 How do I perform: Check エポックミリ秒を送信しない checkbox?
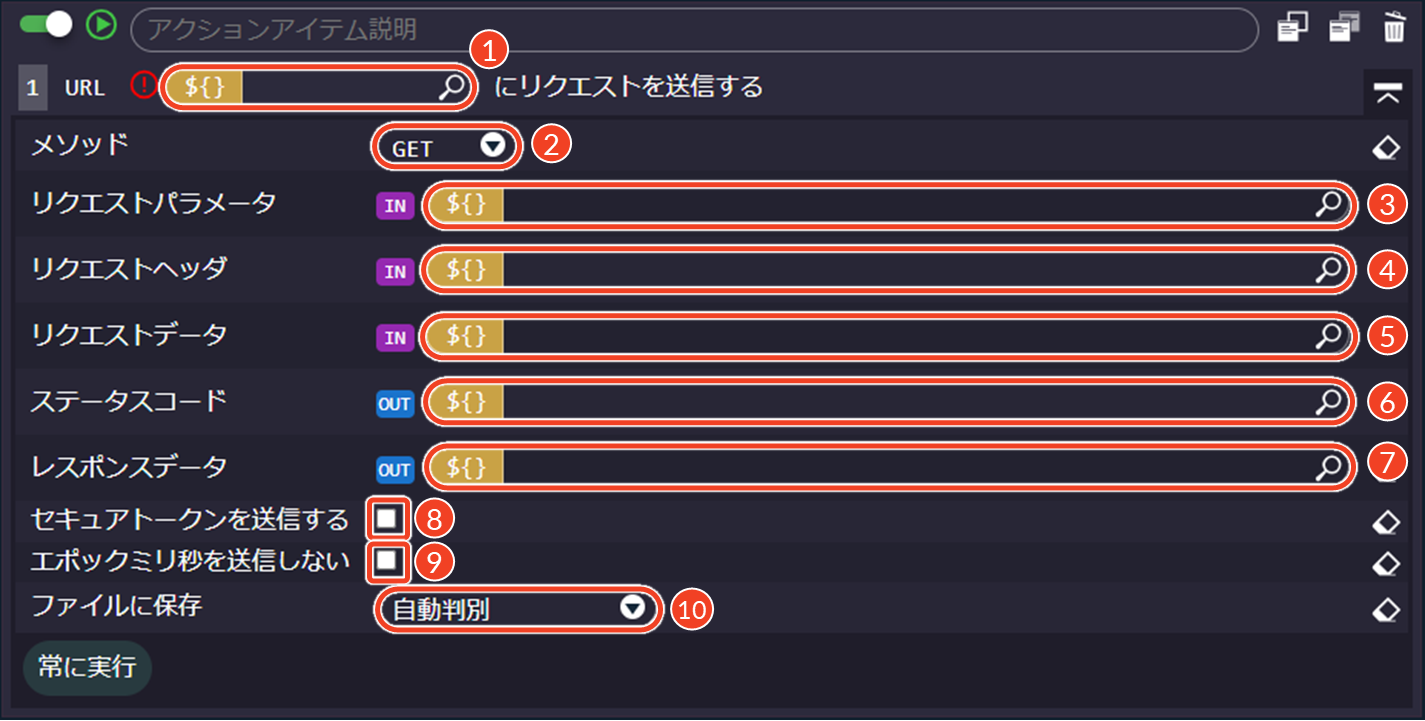pyautogui.click(x=387, y=561)
